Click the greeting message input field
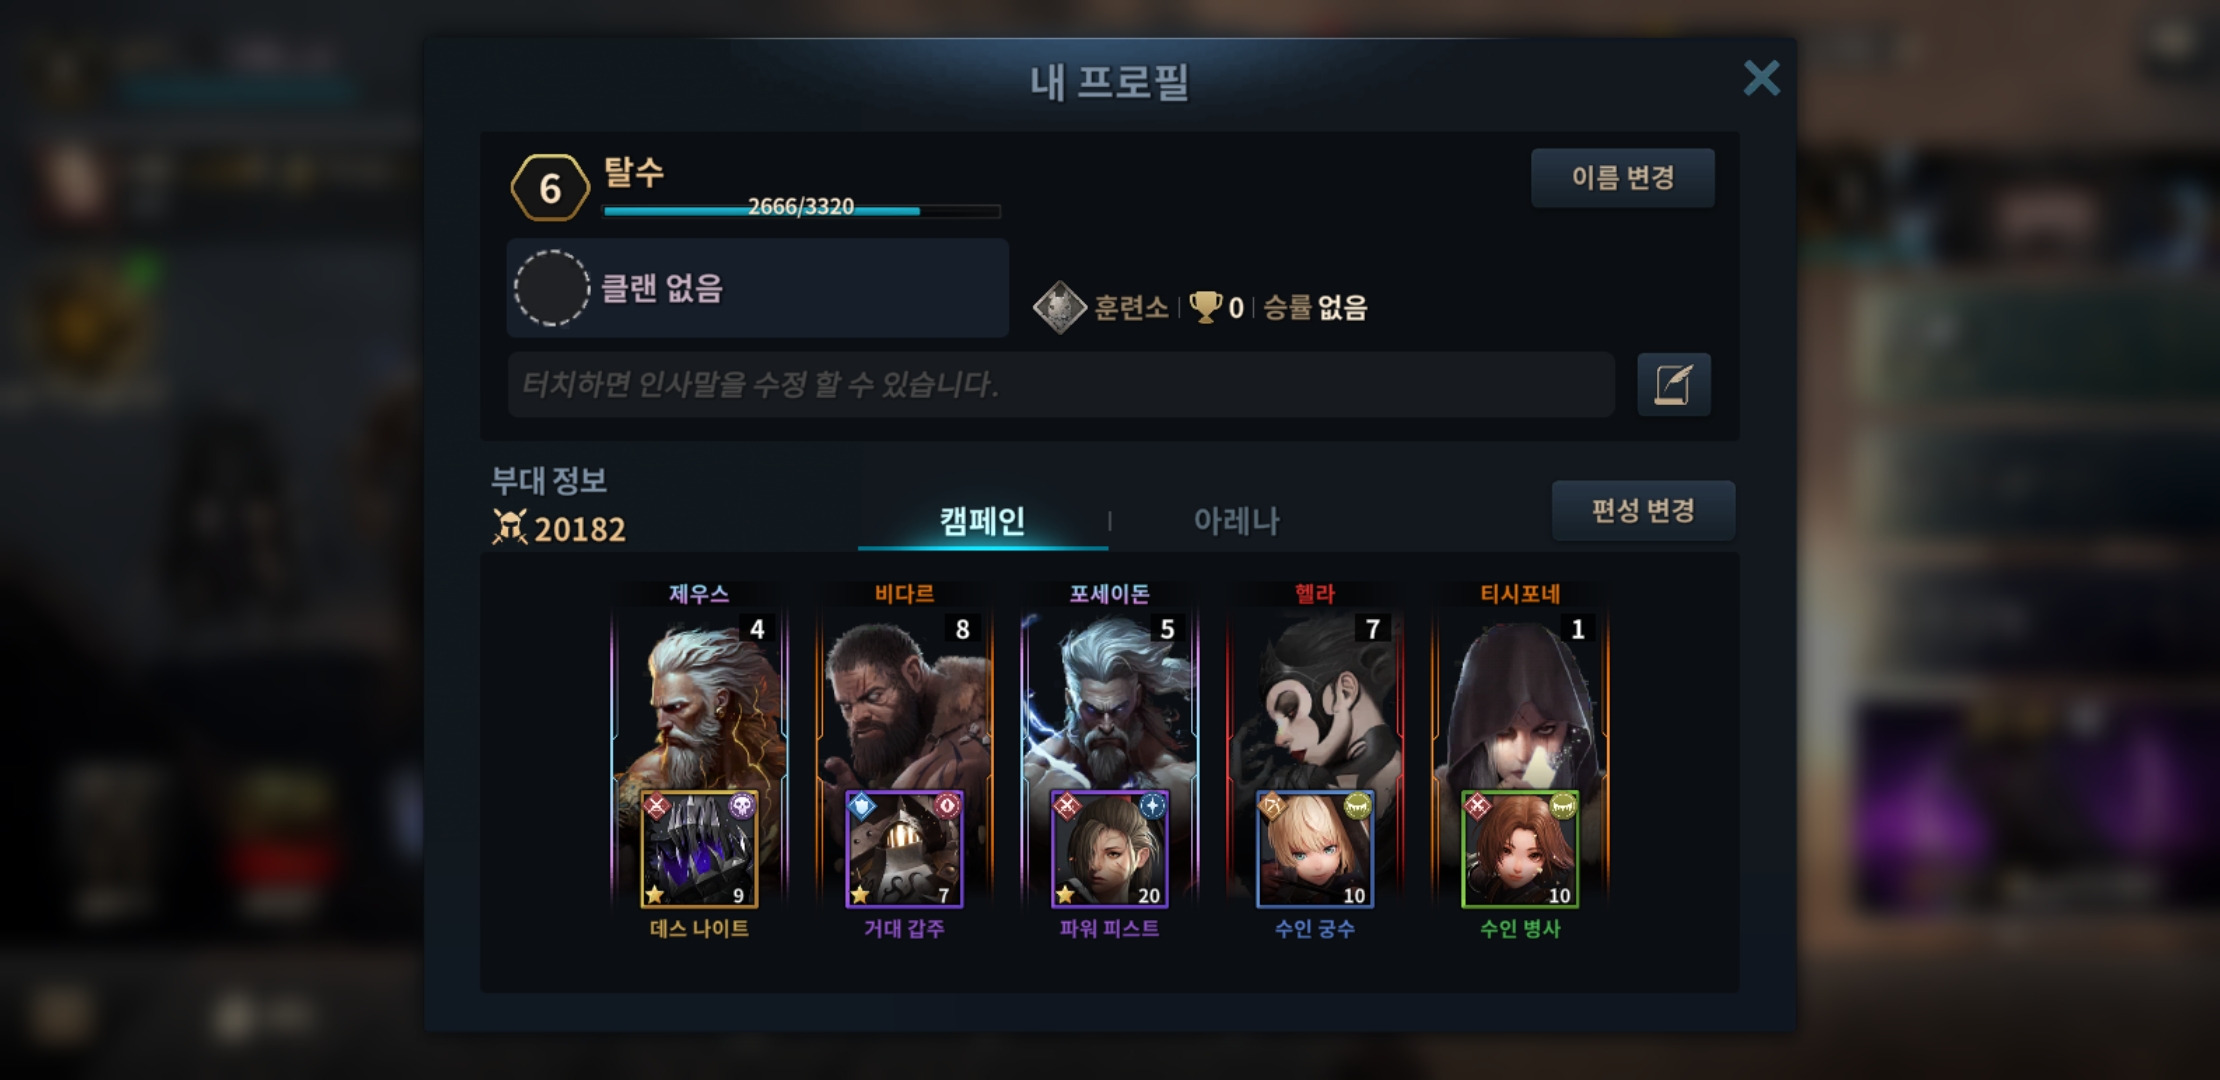 tap(1061, 384)
